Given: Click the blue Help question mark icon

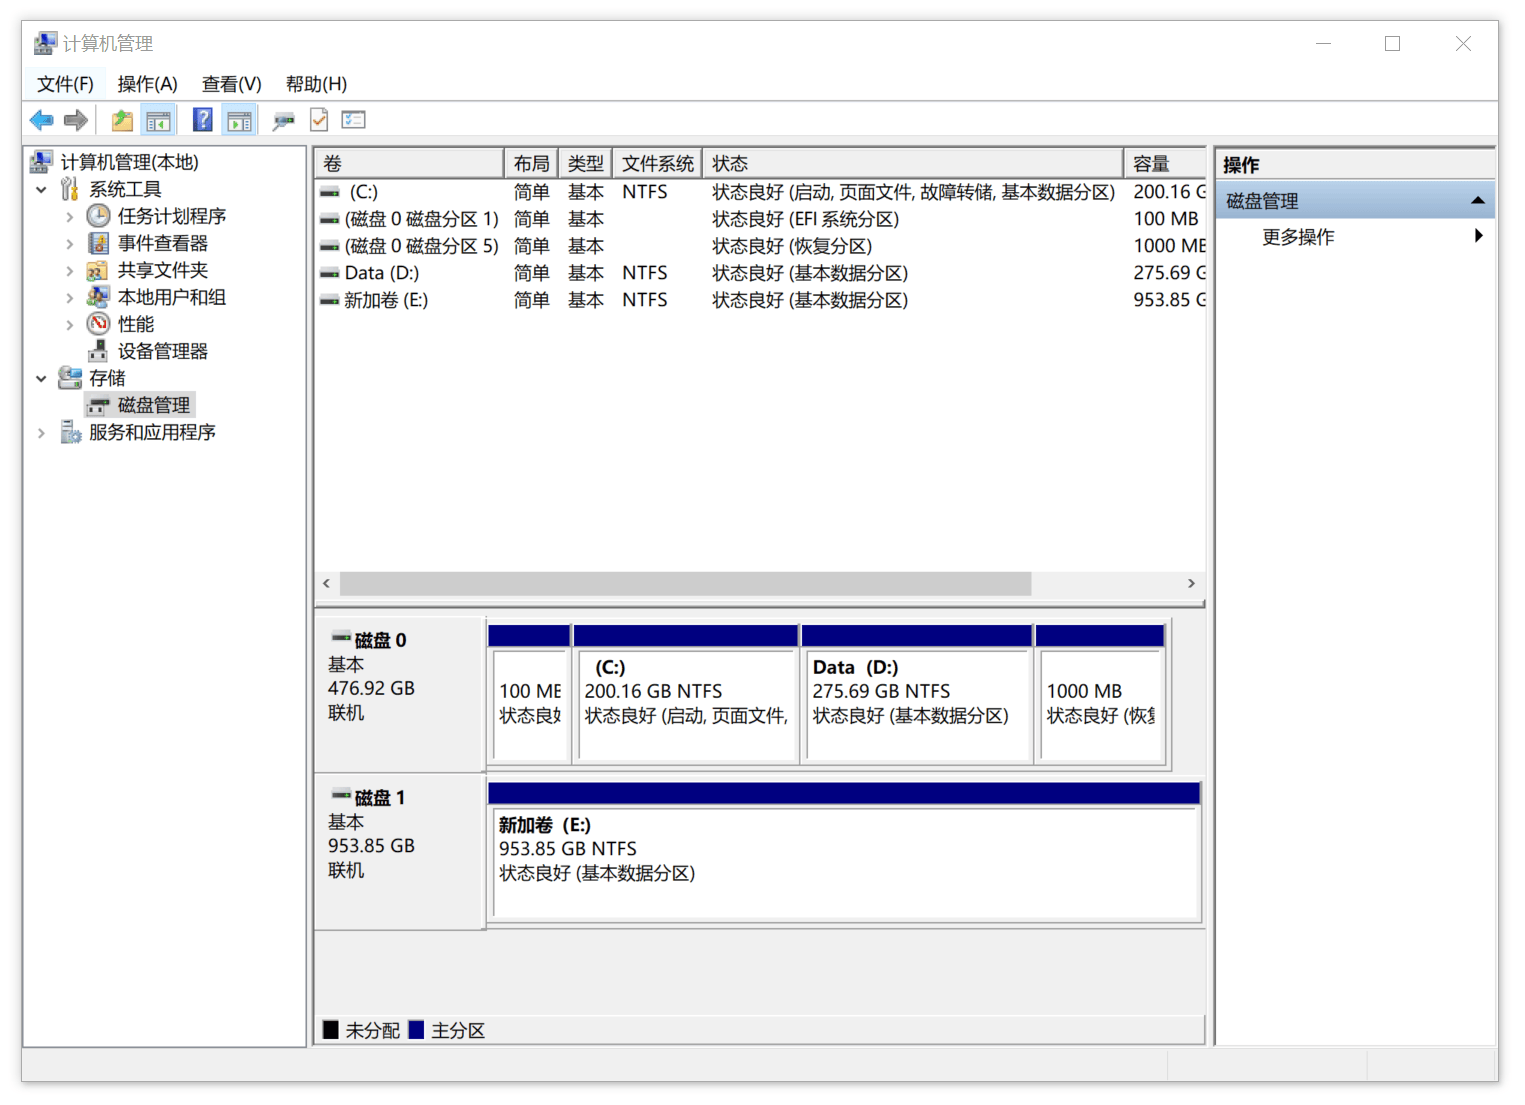Looking at the screenshot, I should (x=203, y=121).
